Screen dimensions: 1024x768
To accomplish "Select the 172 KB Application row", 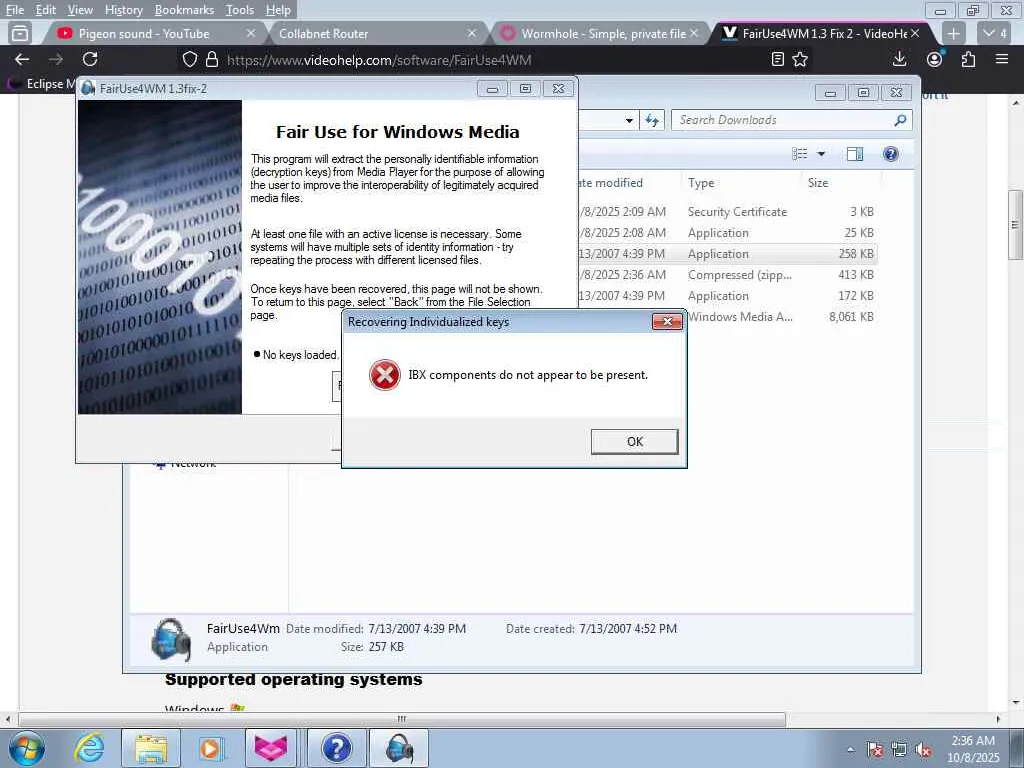I will 727,296.
